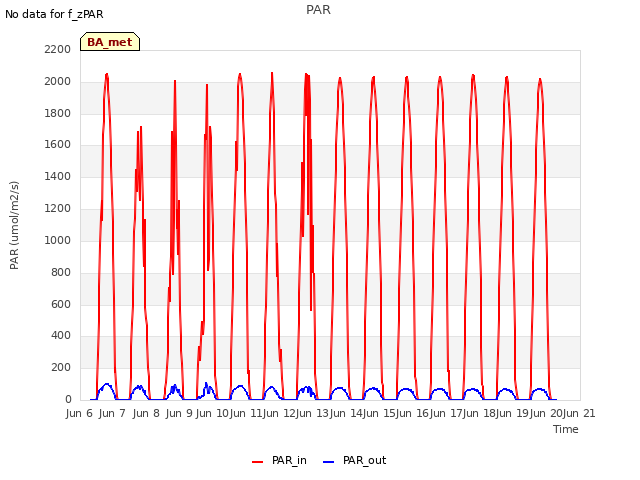Click the Jun 19 x-axis tick label
The width and height of the screenshot is (640, 480).
[x=513, y=413]
